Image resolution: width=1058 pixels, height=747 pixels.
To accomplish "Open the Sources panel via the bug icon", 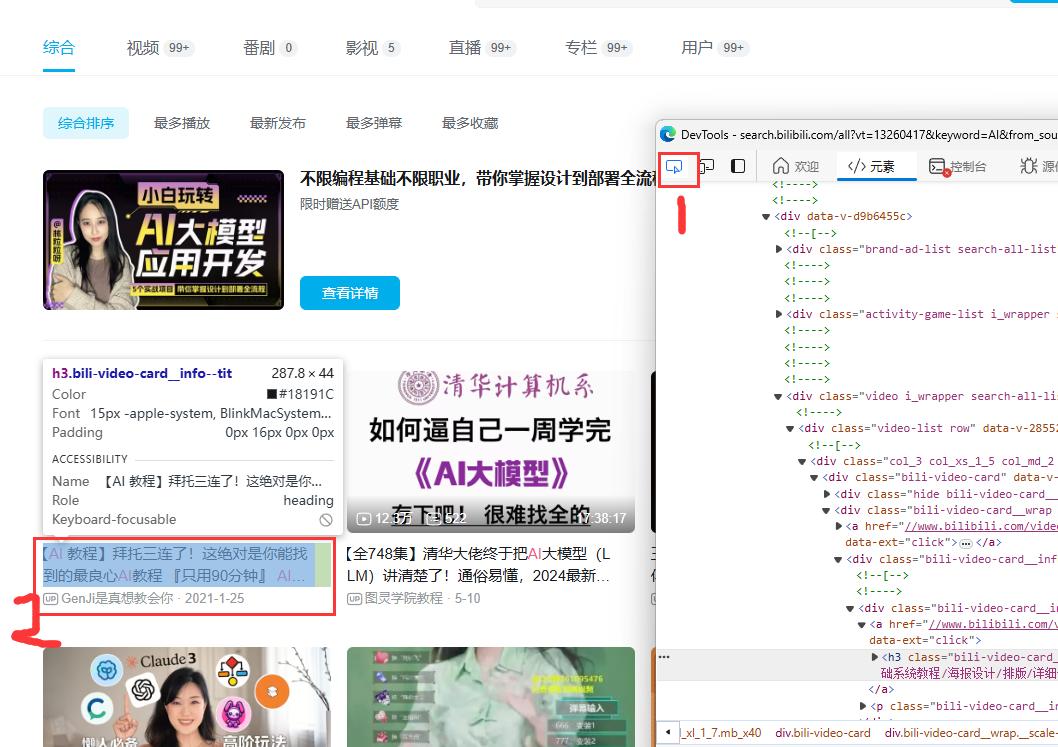I will click(x=1027, y=166).
